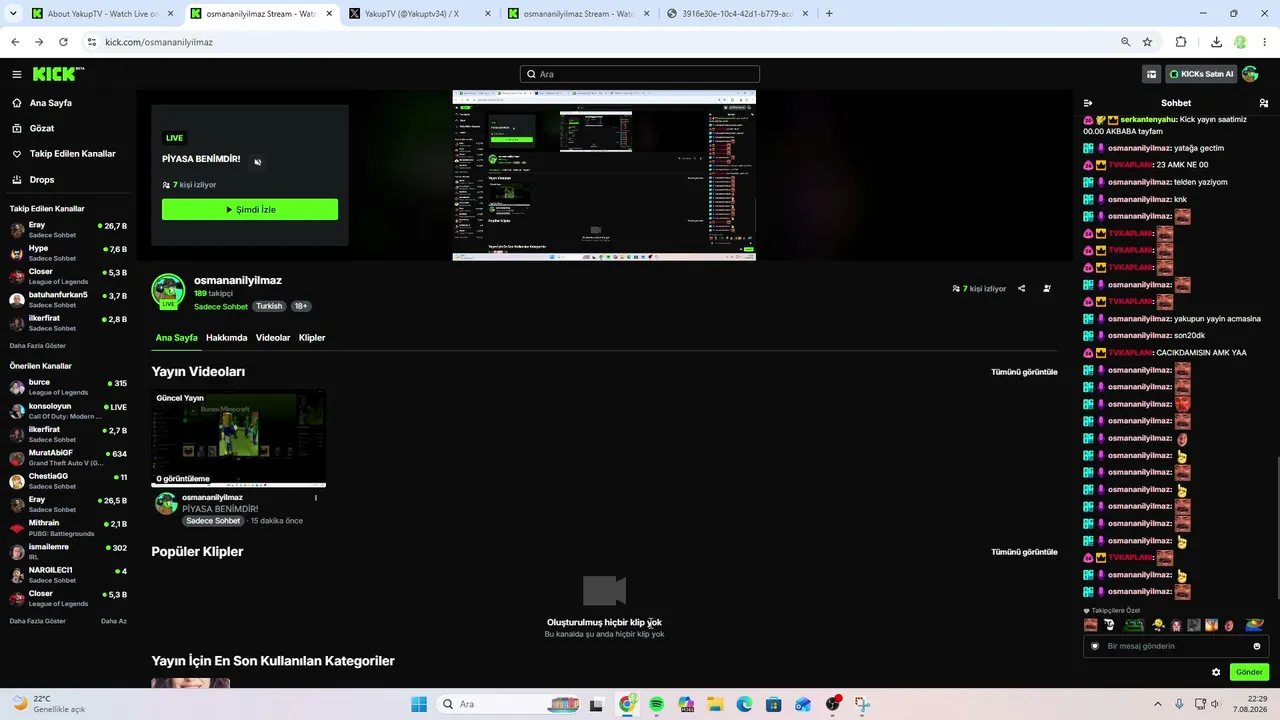This screenshot has width=1280, height=720.
Task: Open MuratAbiGF channel in sidebar
Action: pyautogui.click(x=68, y=458)
